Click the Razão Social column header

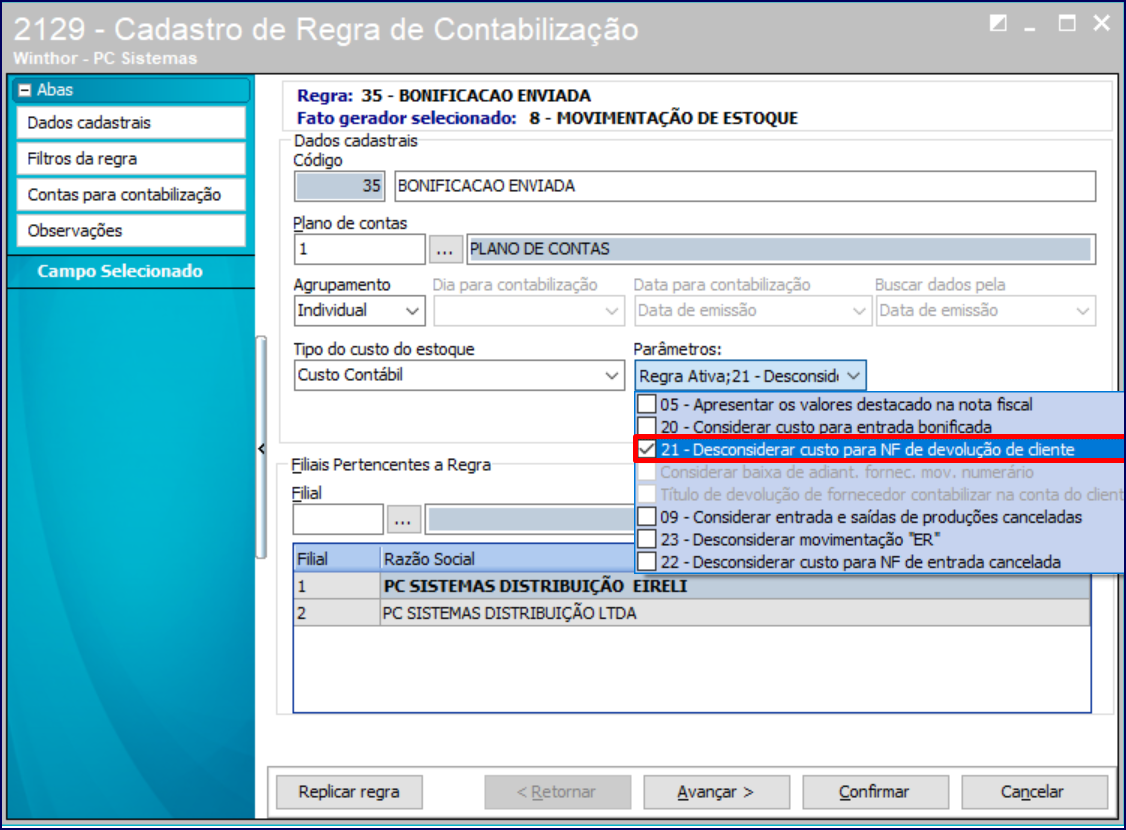click(507, 559)
